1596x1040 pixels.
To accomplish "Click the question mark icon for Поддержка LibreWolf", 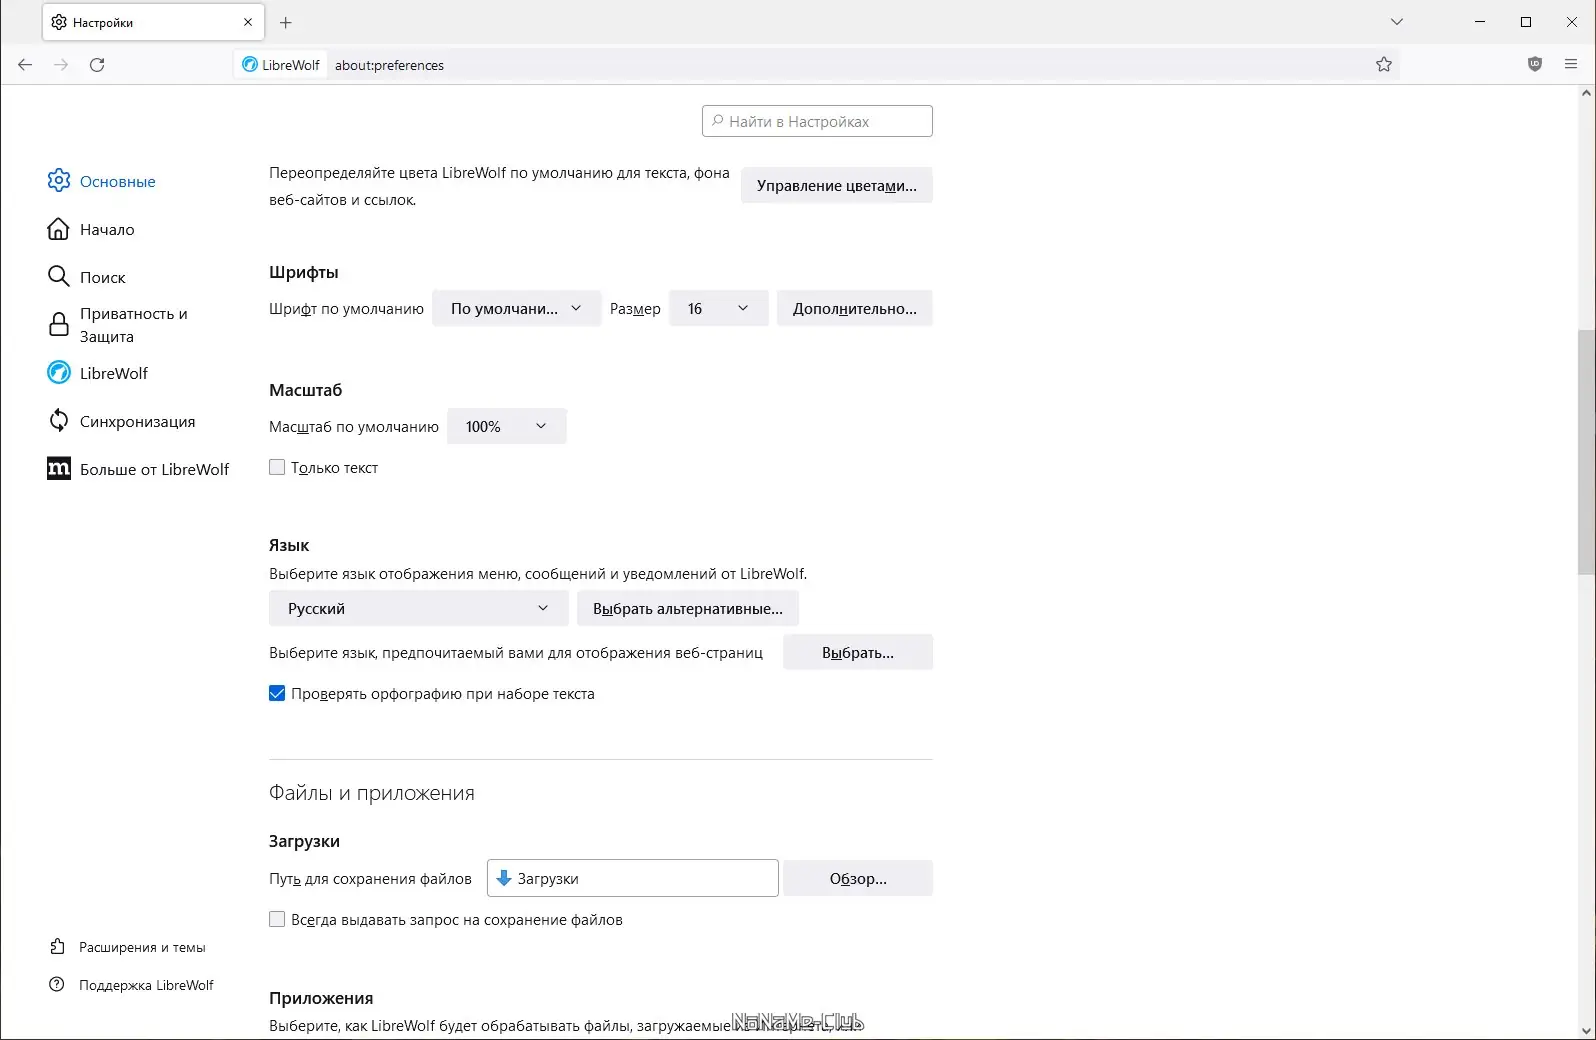I will tap(58, 985).
